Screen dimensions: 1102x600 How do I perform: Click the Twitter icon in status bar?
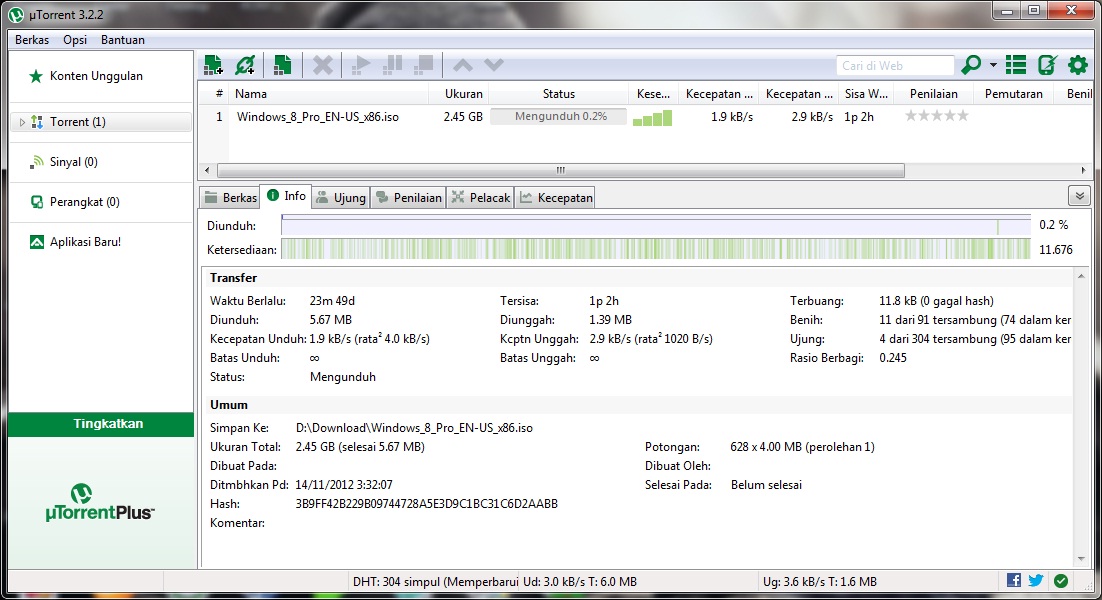(x=1036, y=580)
